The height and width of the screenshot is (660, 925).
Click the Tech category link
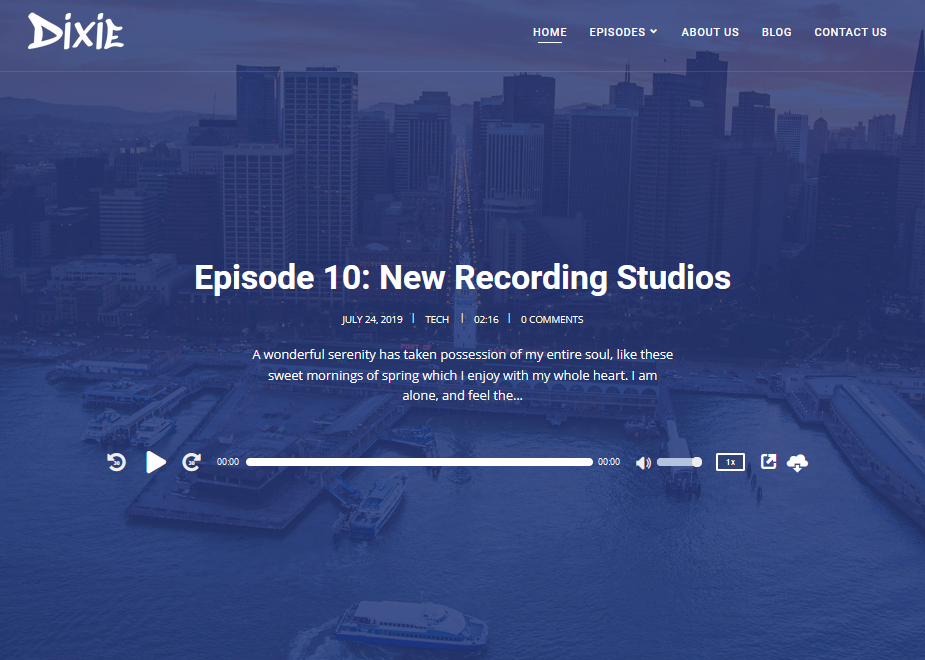click(x=437, y=320)
